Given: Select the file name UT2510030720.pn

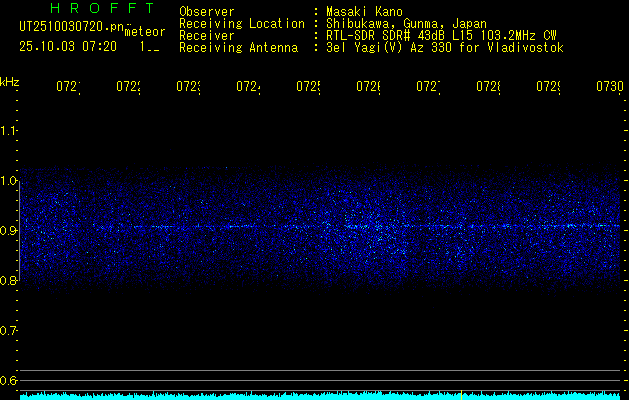Looking at the screenshot, I should (x=72, y=27).
